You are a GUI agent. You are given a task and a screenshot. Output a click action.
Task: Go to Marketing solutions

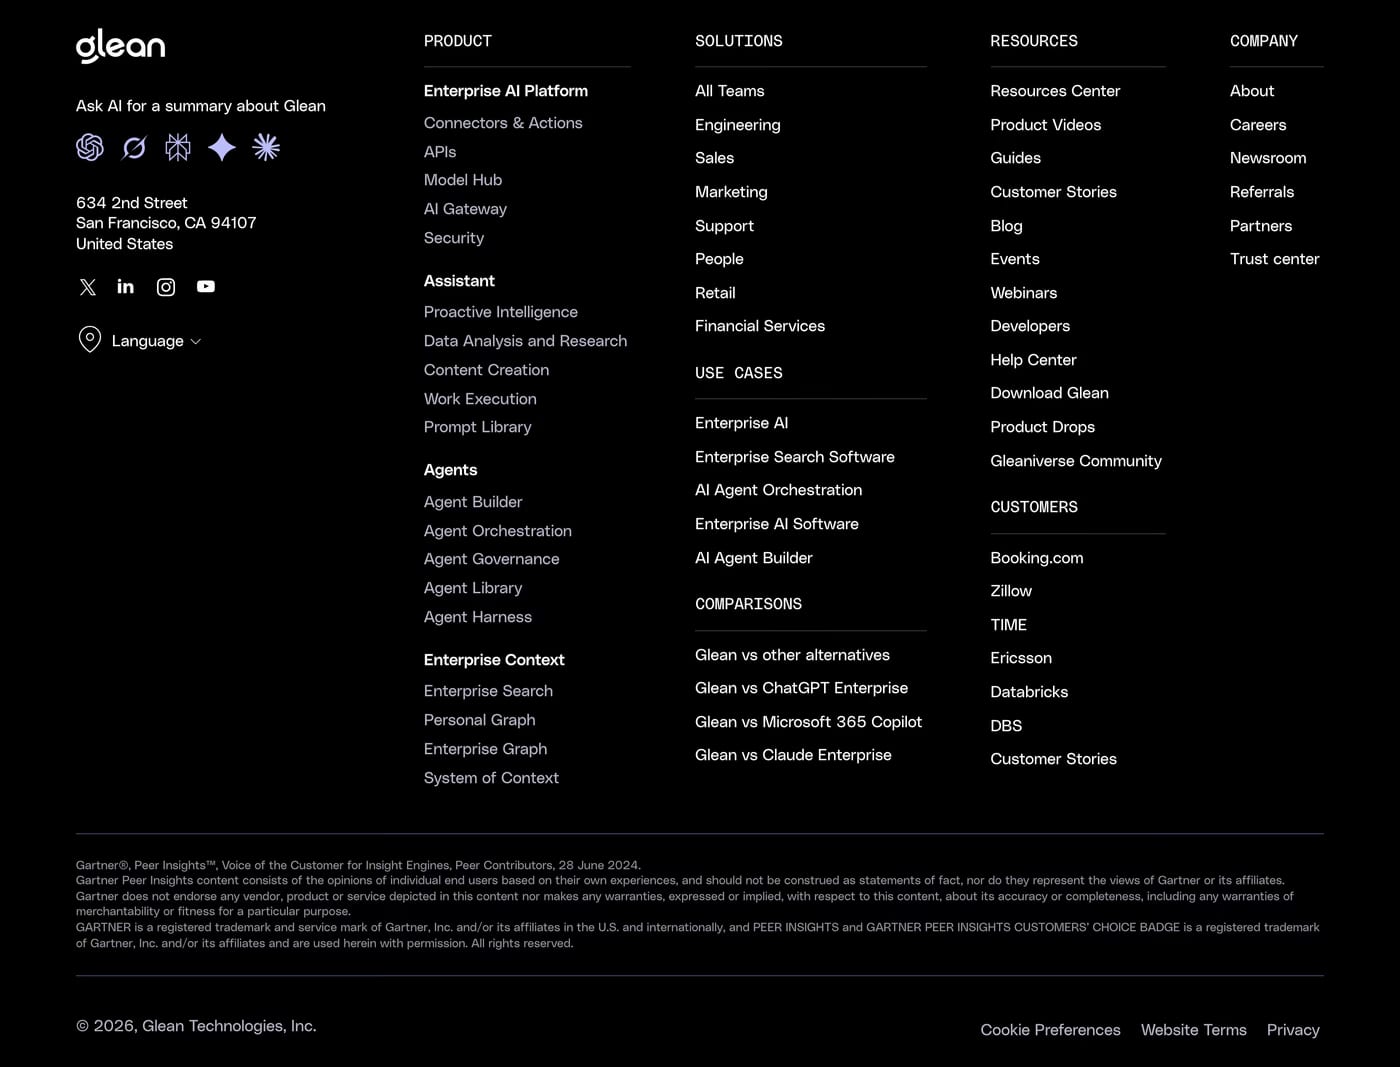point(732,192)
